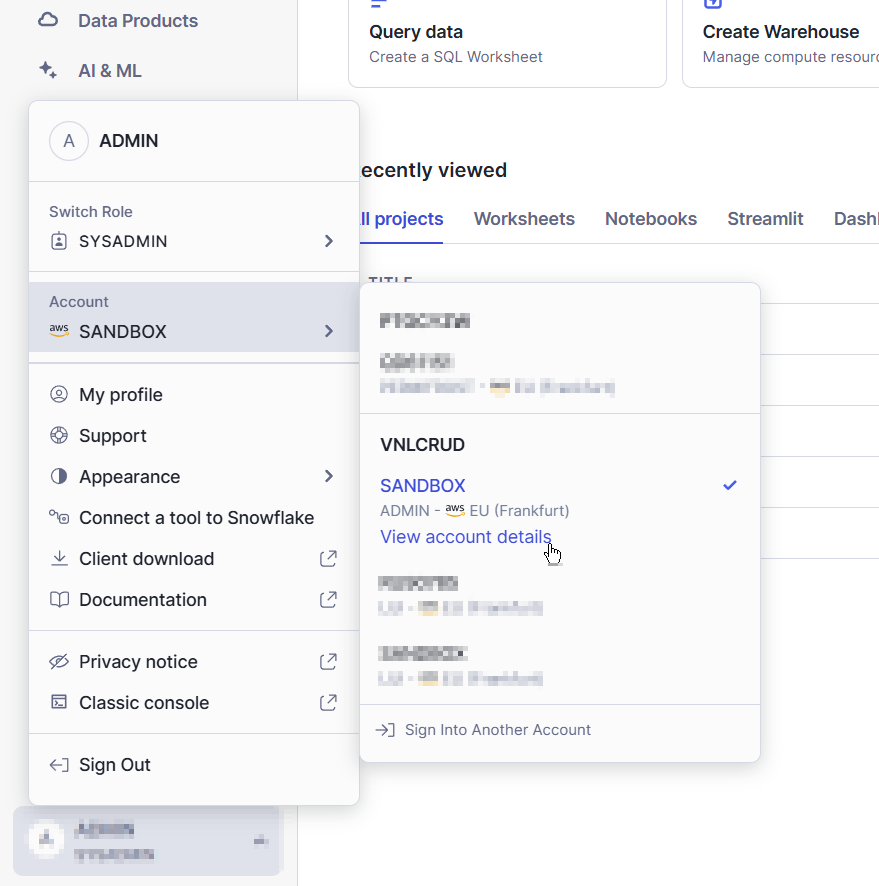Click the Support lifebuoy icon
879x886 pixels.
click(x=59, y=435)
